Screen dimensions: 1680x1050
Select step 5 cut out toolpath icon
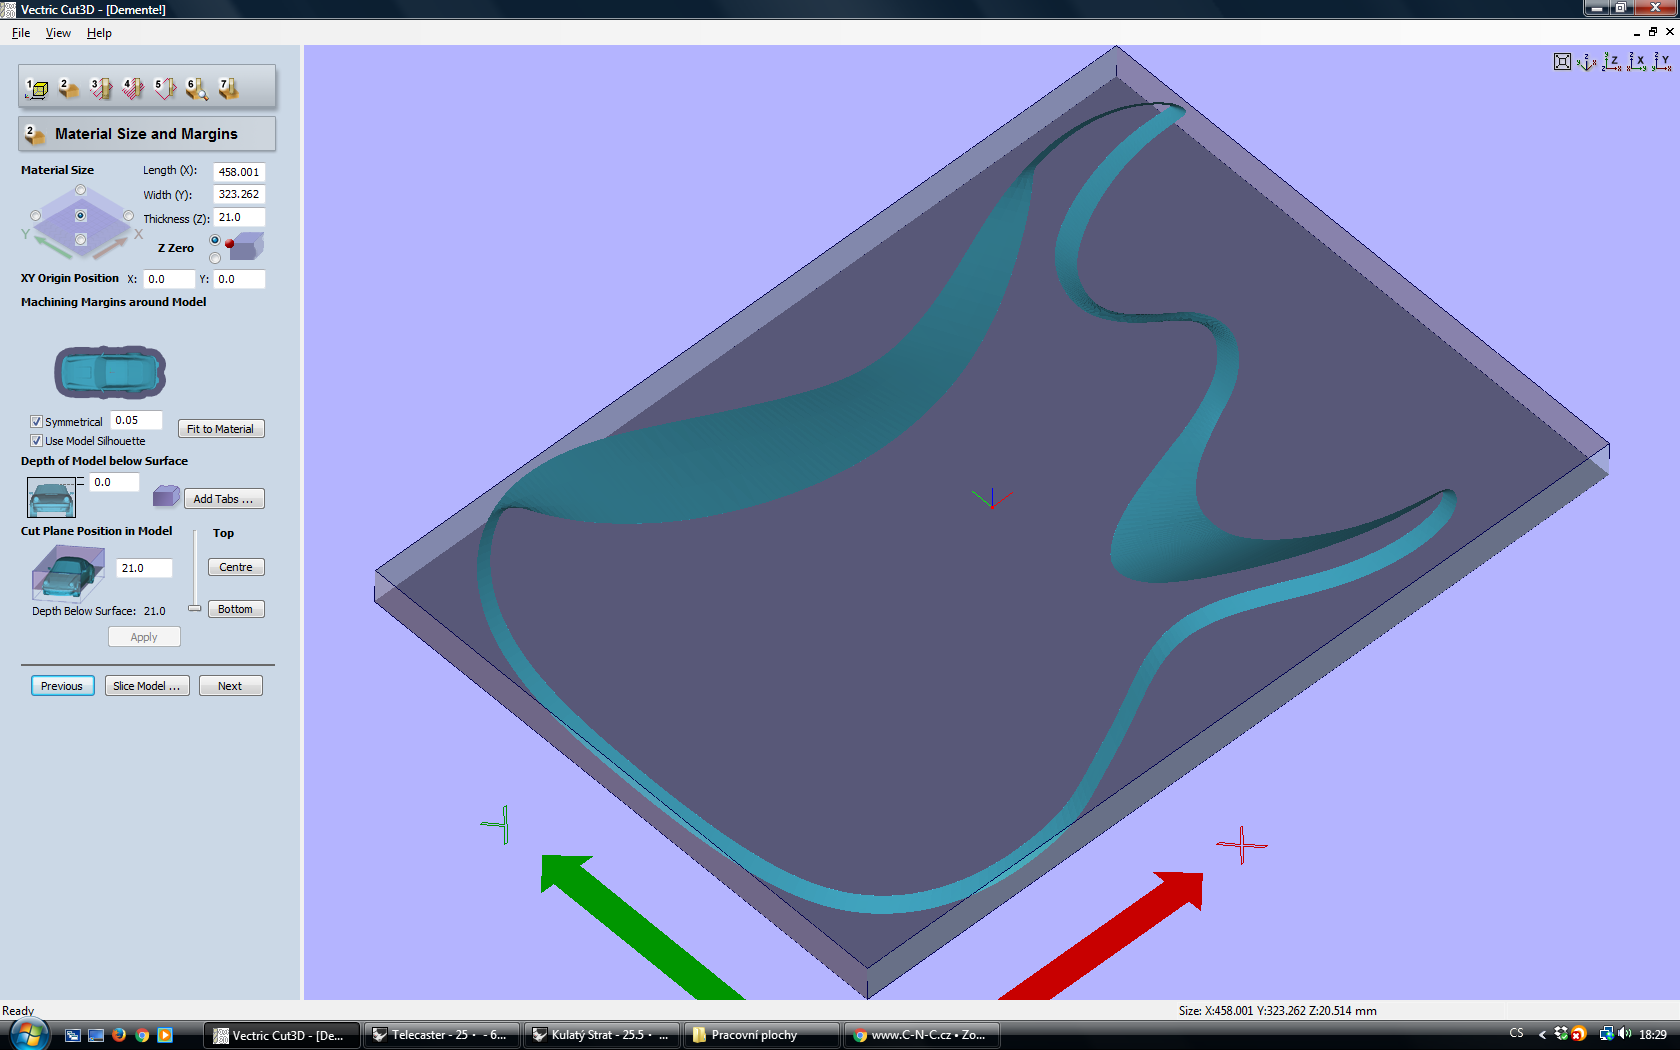point(165,89)
